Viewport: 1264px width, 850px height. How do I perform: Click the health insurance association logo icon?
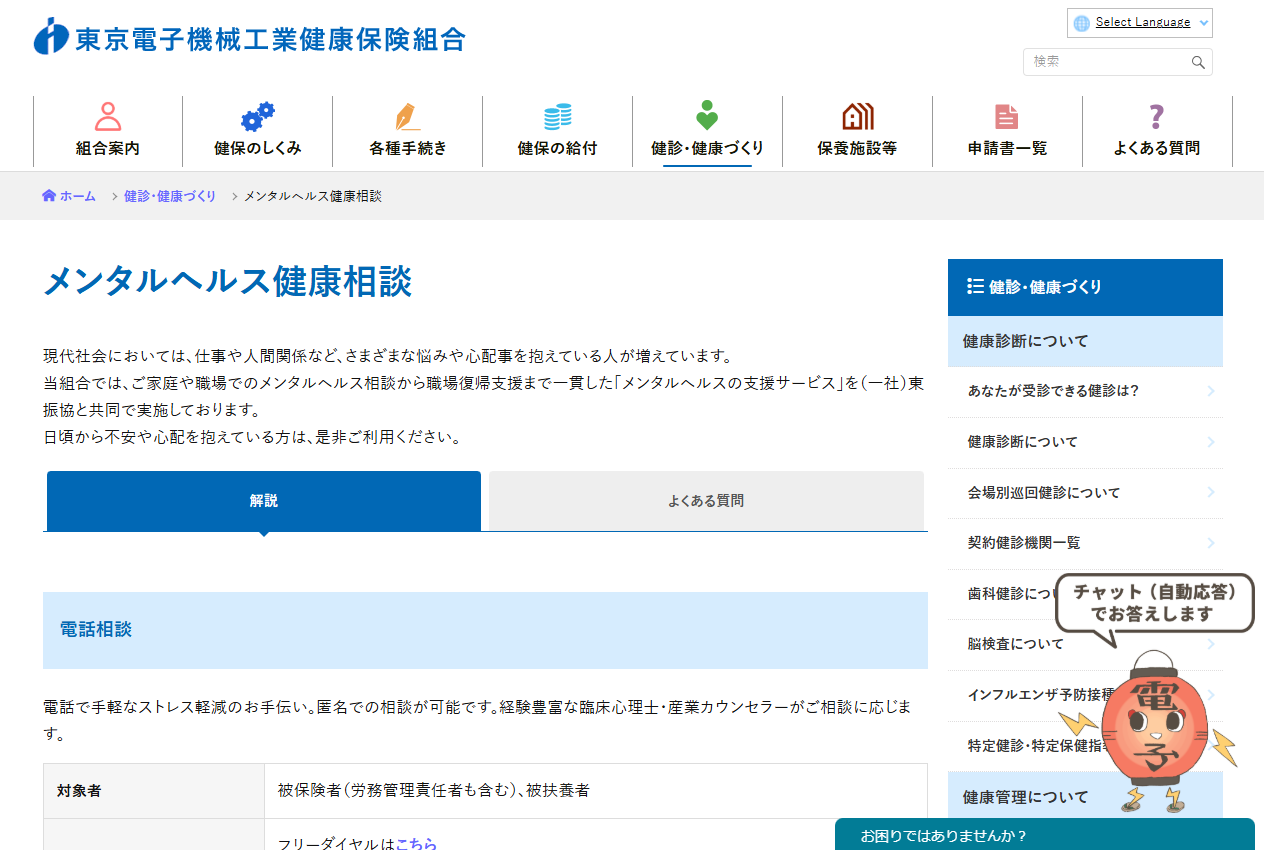coord(51,37)
